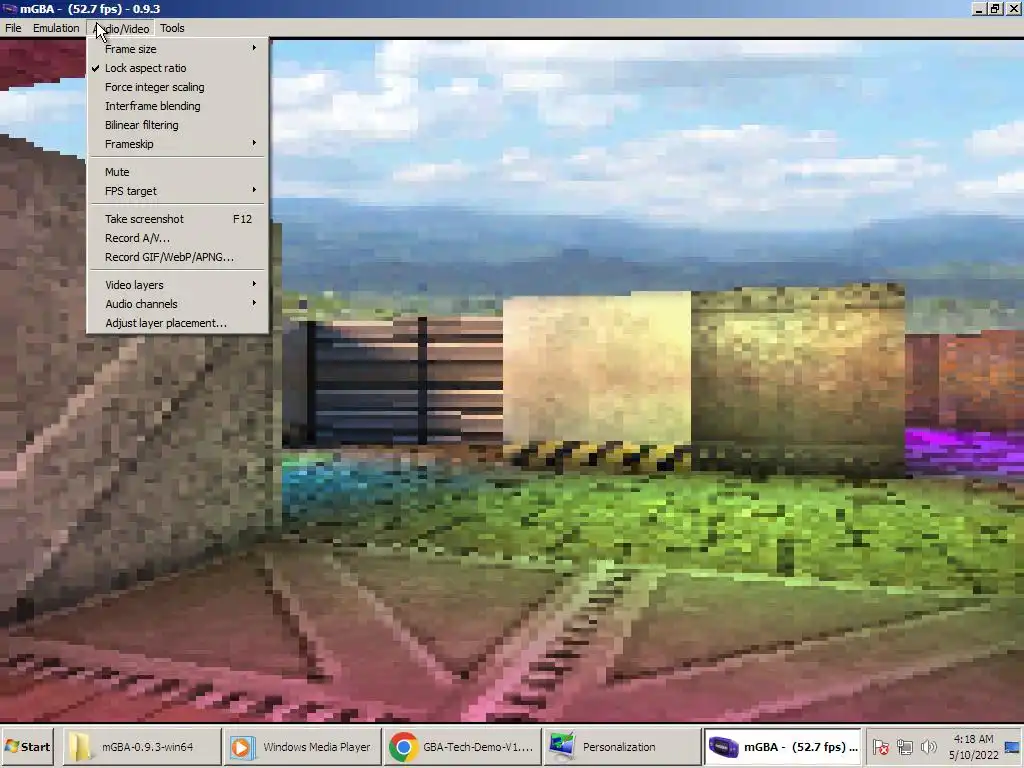Expand the FPS target submenu
Screen dimensions: 1024x768
pyautogui.click(x=178, y=191)
